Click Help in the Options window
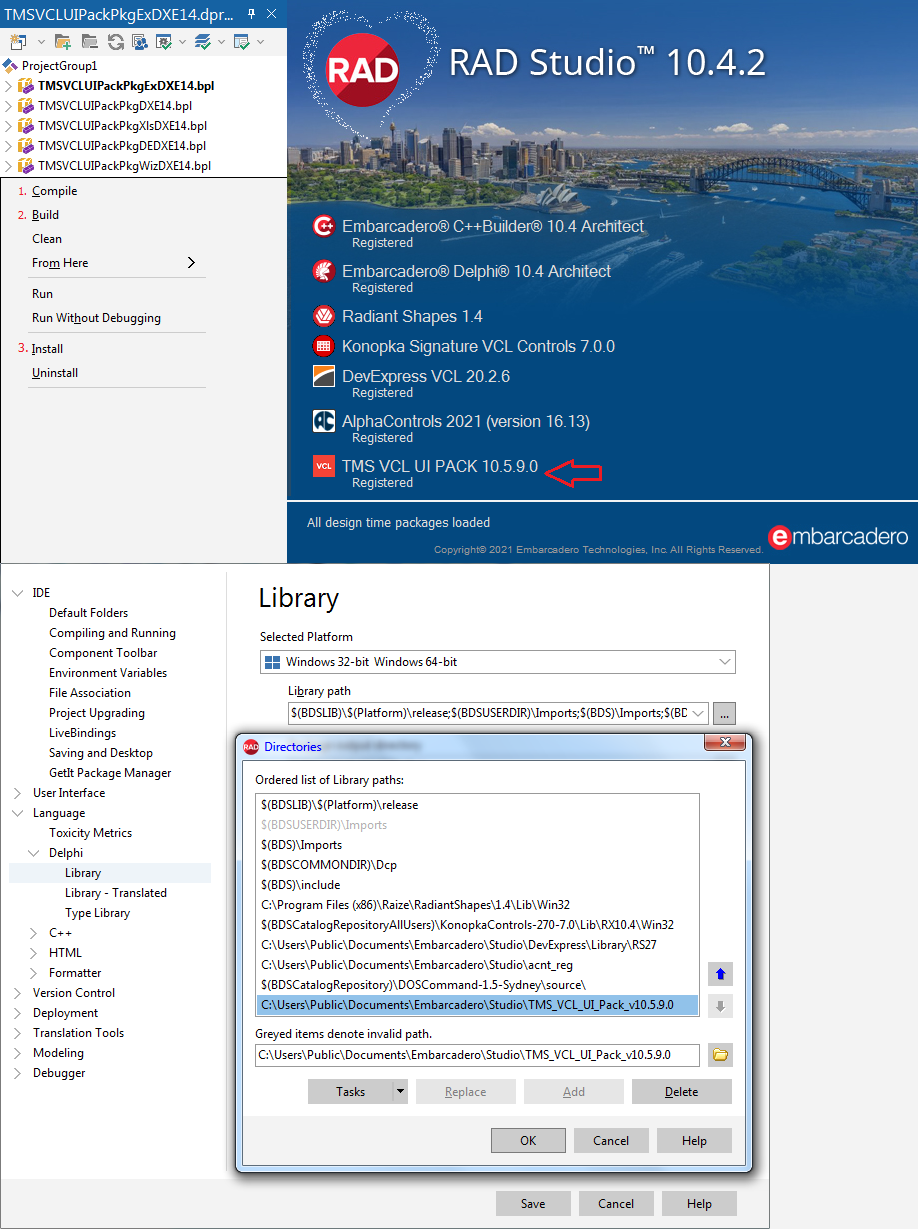This screenshot has width=918, height=1229. [699, 1204]
